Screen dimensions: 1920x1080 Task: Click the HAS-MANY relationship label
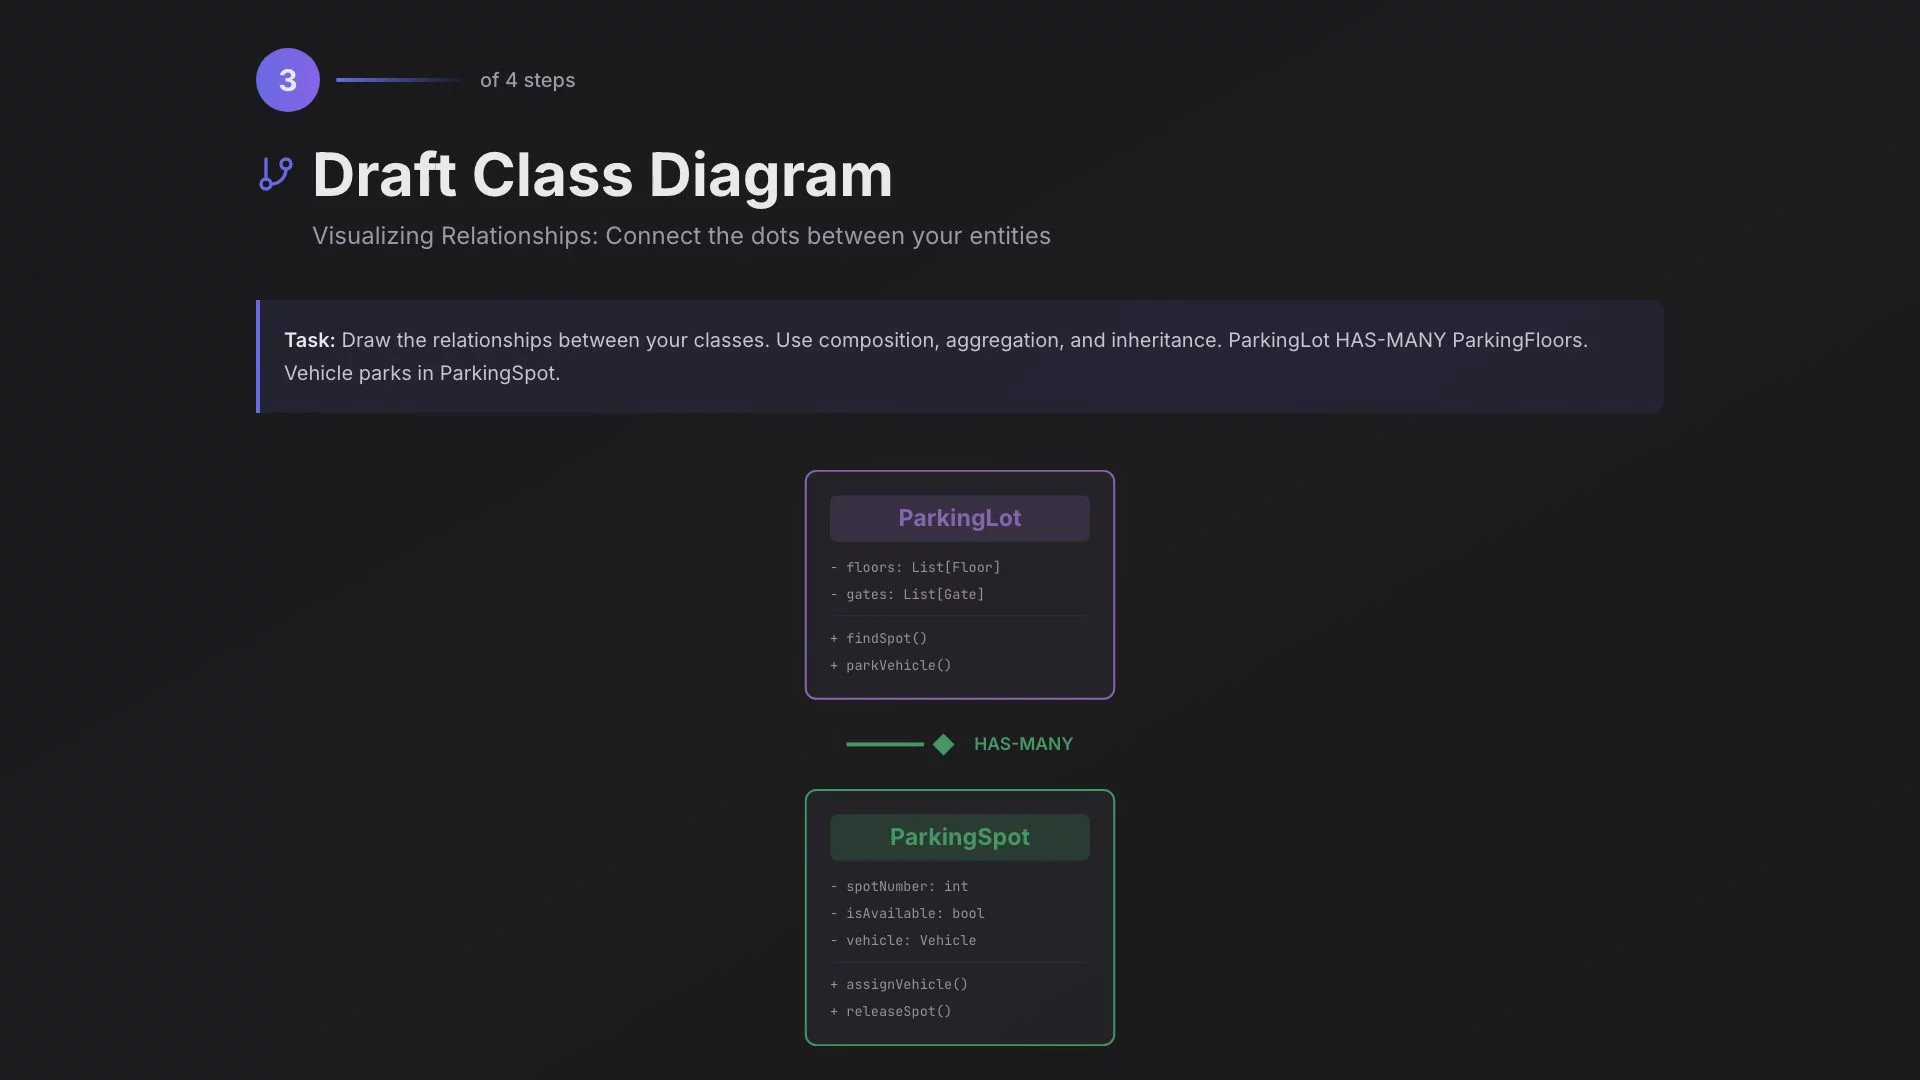pyautogui.click(x=1023, y=744)
